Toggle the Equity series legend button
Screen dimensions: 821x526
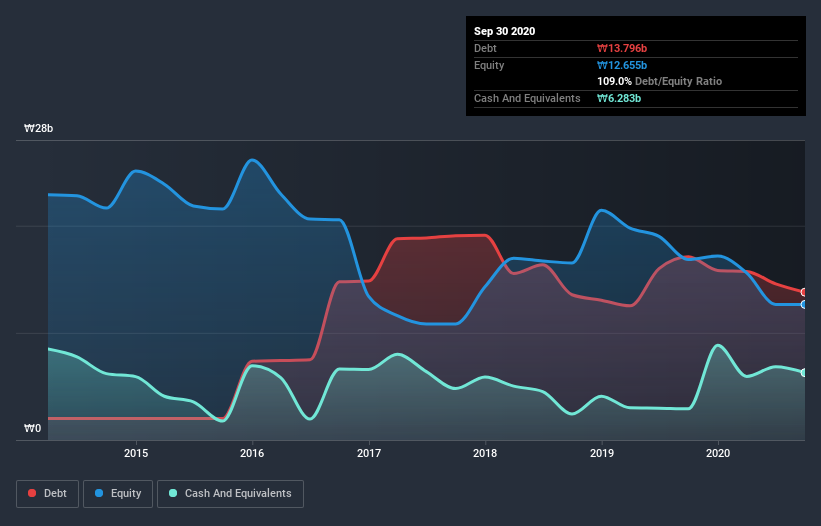pyautogui.click(x=118, y=494)
